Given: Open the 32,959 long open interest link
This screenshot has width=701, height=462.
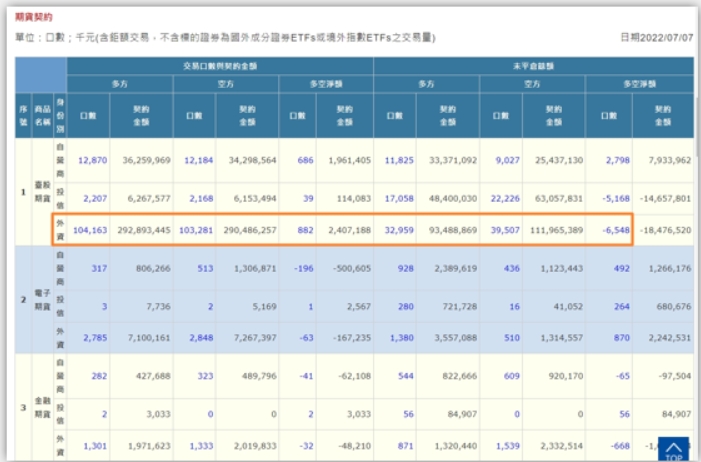Looking at the screenshot, I should (399, 230).
